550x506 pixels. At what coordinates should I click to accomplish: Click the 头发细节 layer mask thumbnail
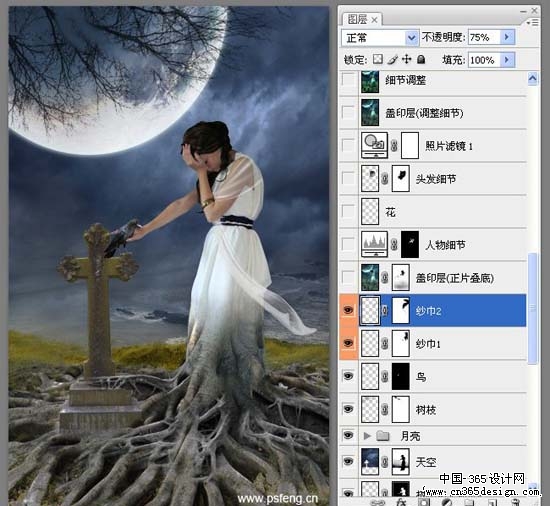(401, 178)
